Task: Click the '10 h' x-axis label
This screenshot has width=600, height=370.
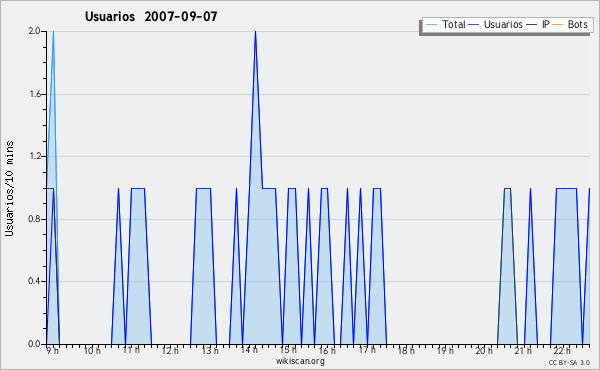Action: pyautogui.click(x=92, y=350)
